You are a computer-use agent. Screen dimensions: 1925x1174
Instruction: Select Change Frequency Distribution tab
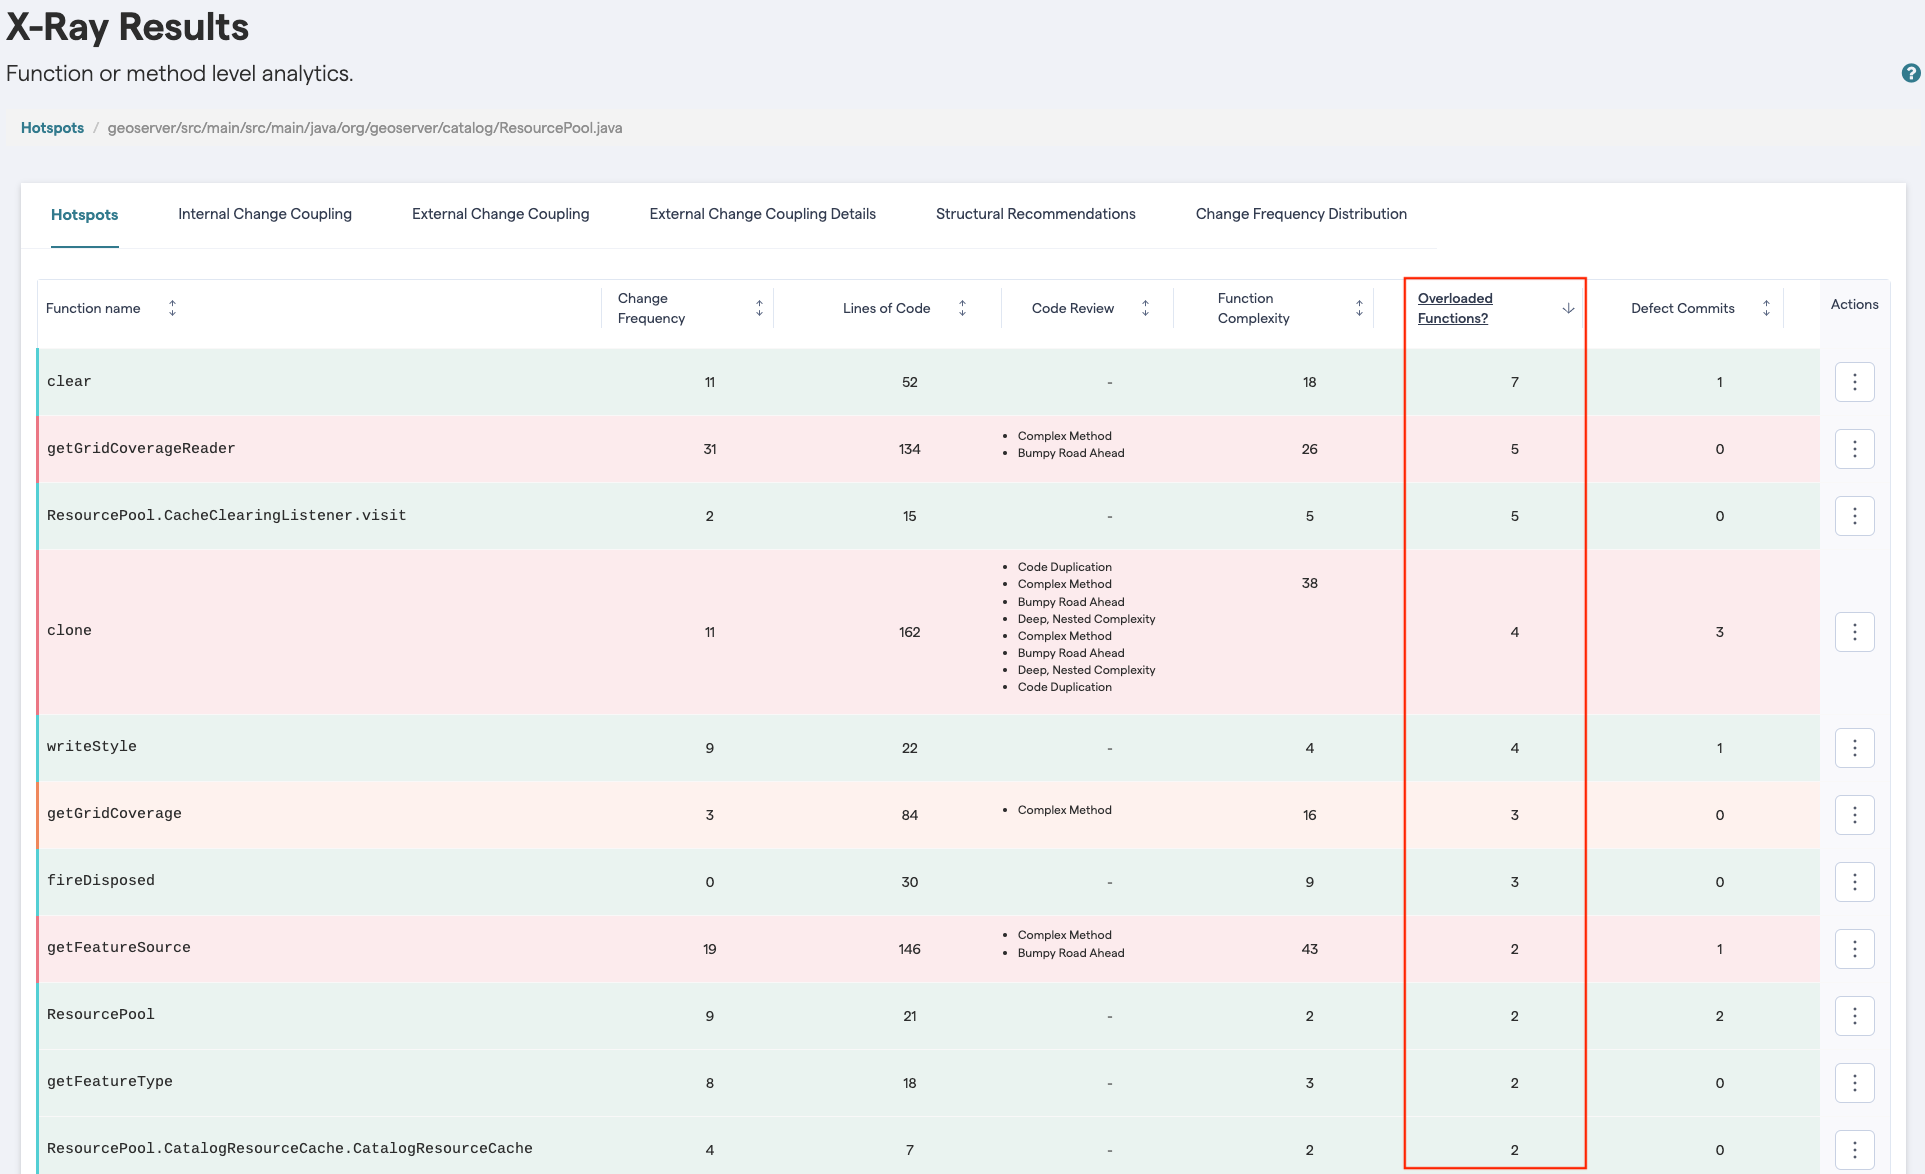coord(1300,214)
